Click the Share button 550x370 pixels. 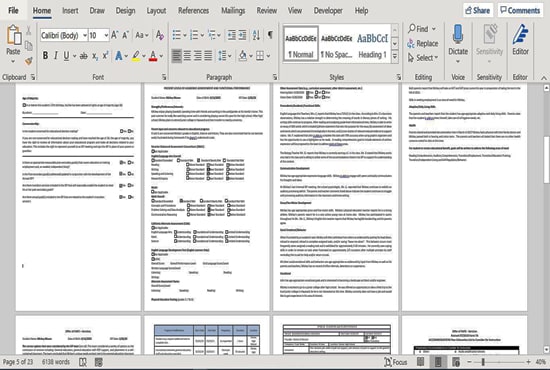point(478,11)
